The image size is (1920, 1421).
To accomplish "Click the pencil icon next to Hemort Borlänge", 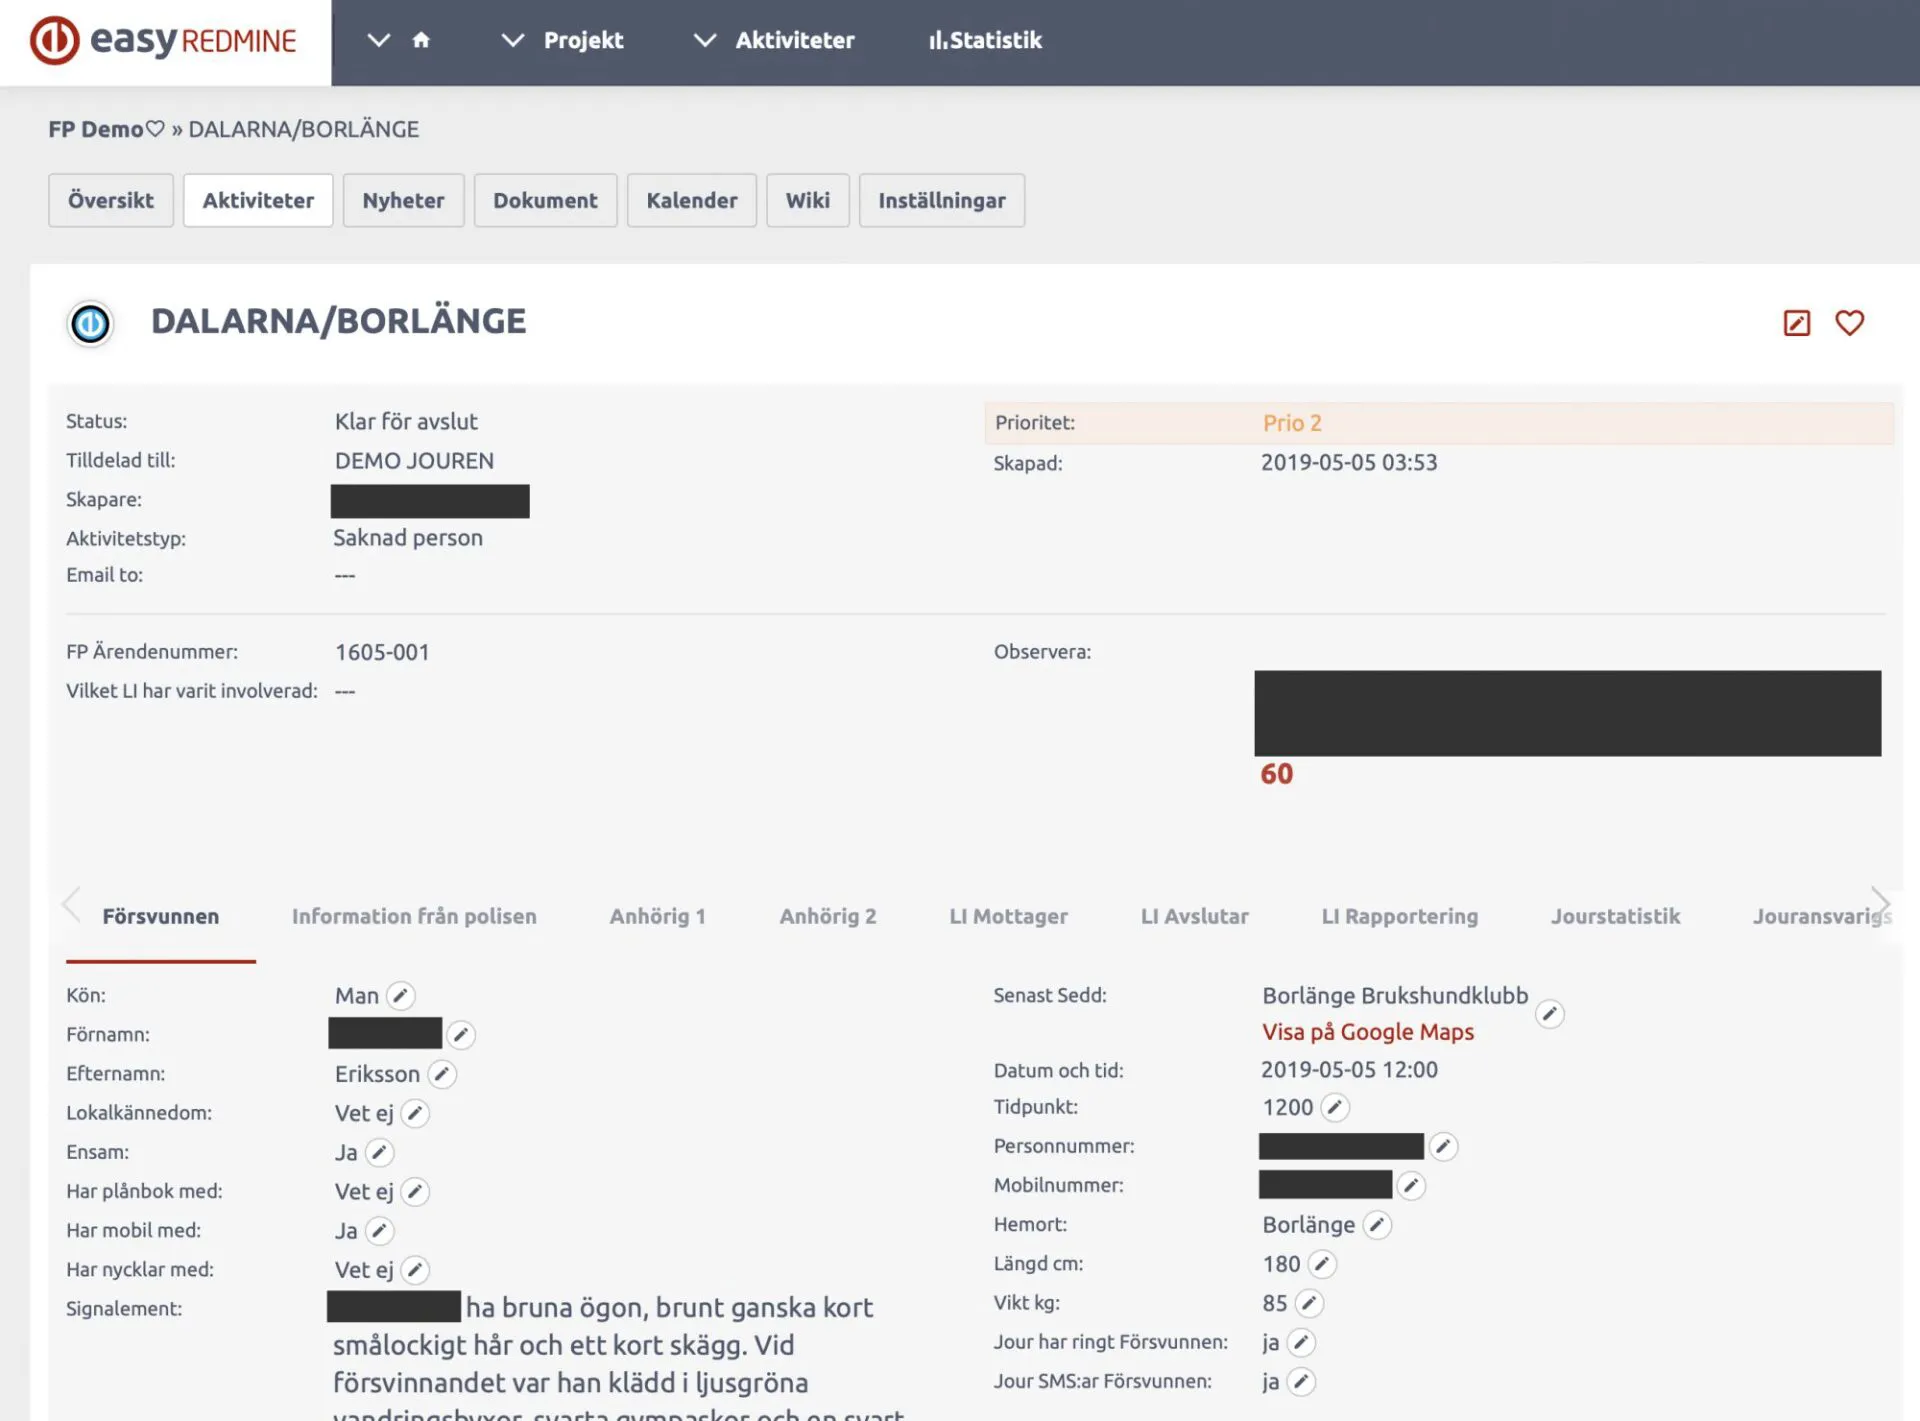I will pyautogui.click(x=1377, y=1225).
